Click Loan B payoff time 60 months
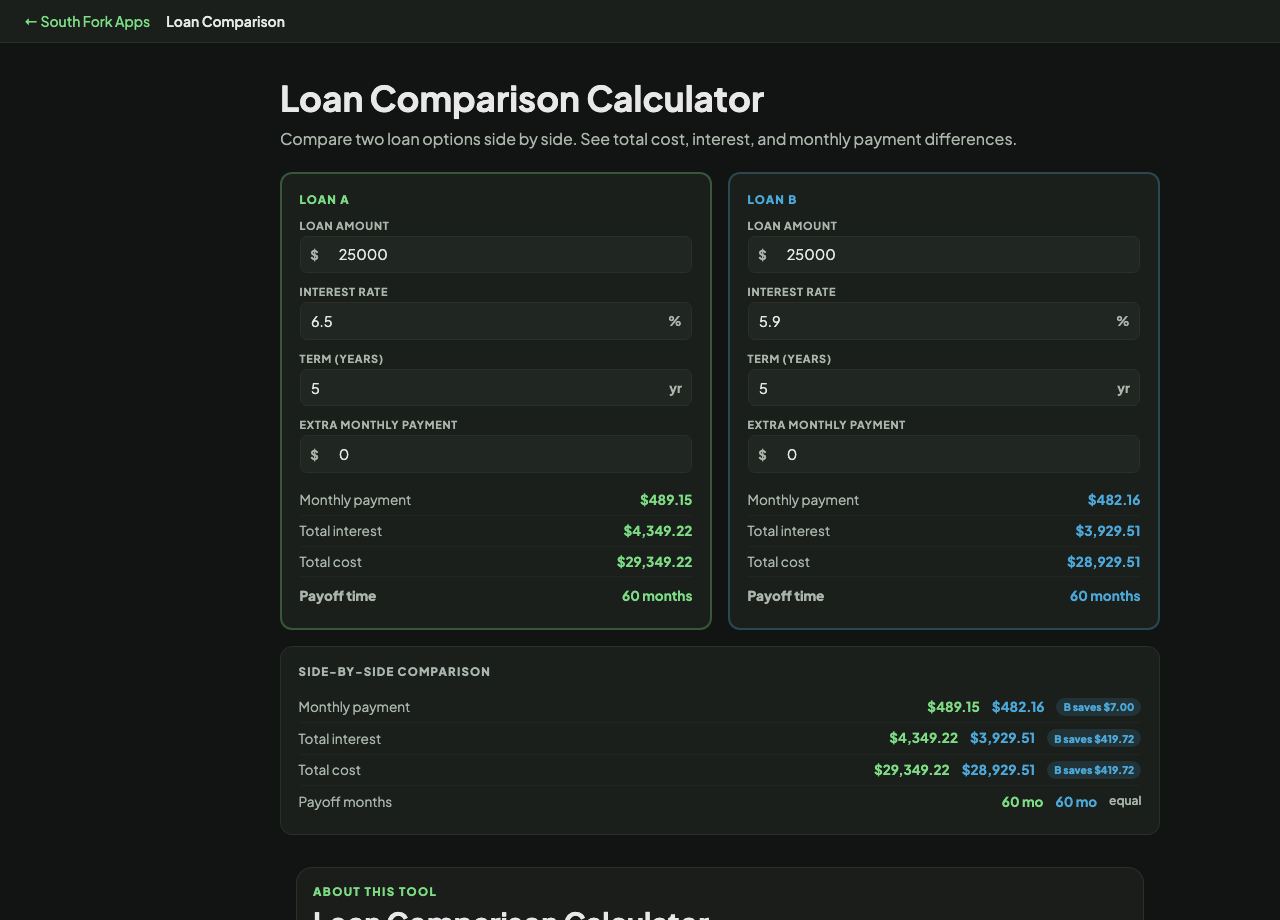This screenshot has height=920, width=1280. click(x=1105, y=596)
